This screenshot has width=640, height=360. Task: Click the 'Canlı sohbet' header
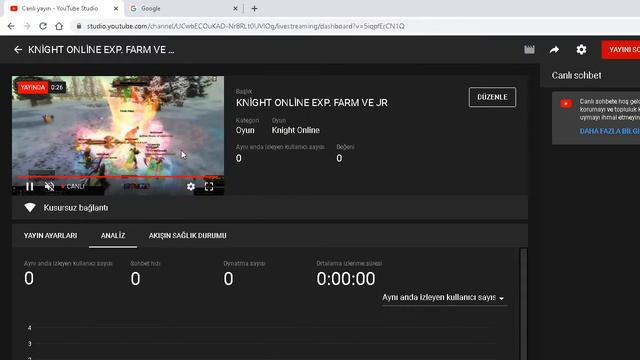[x=576, y=76]
